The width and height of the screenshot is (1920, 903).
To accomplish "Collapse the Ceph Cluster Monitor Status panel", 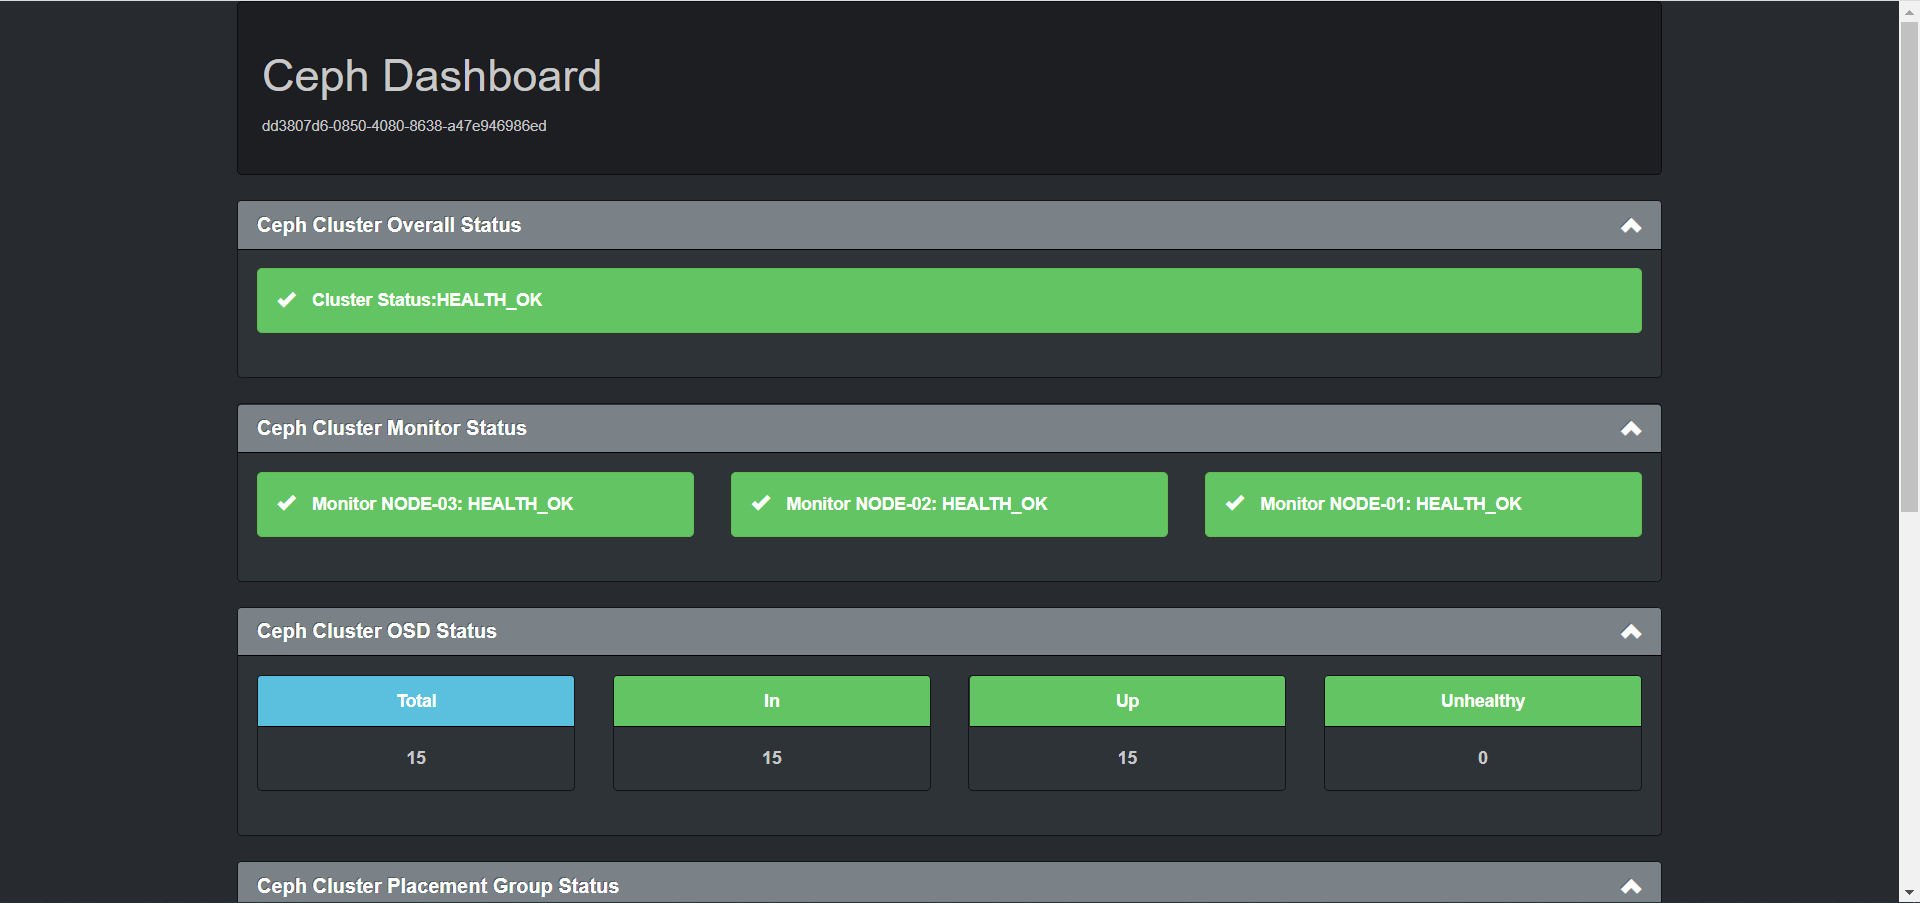I will coord(1631,429).
